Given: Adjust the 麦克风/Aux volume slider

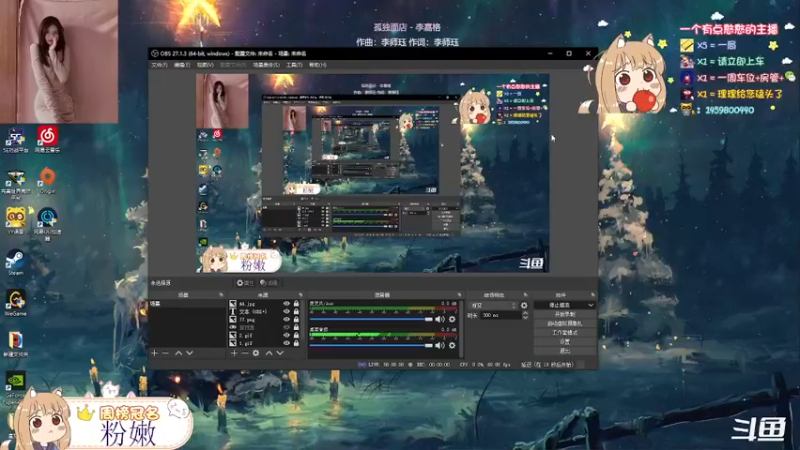Looking at the screenshot, I should 371,319.
